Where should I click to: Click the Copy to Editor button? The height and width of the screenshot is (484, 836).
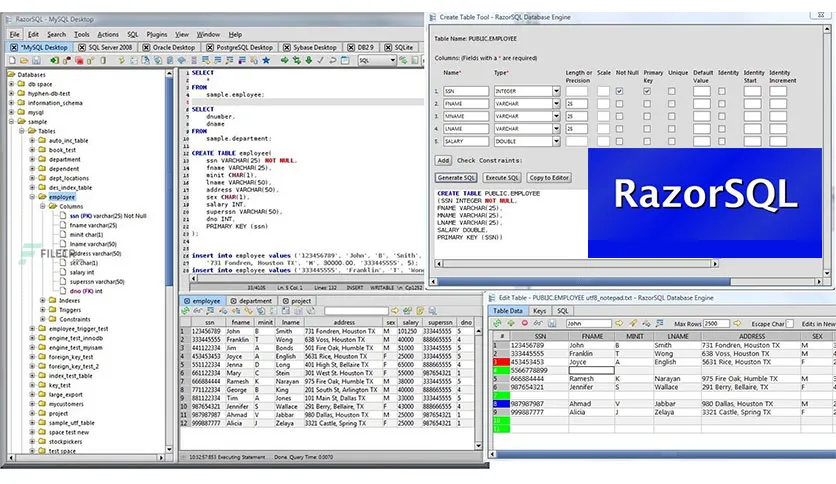(549, 178)
